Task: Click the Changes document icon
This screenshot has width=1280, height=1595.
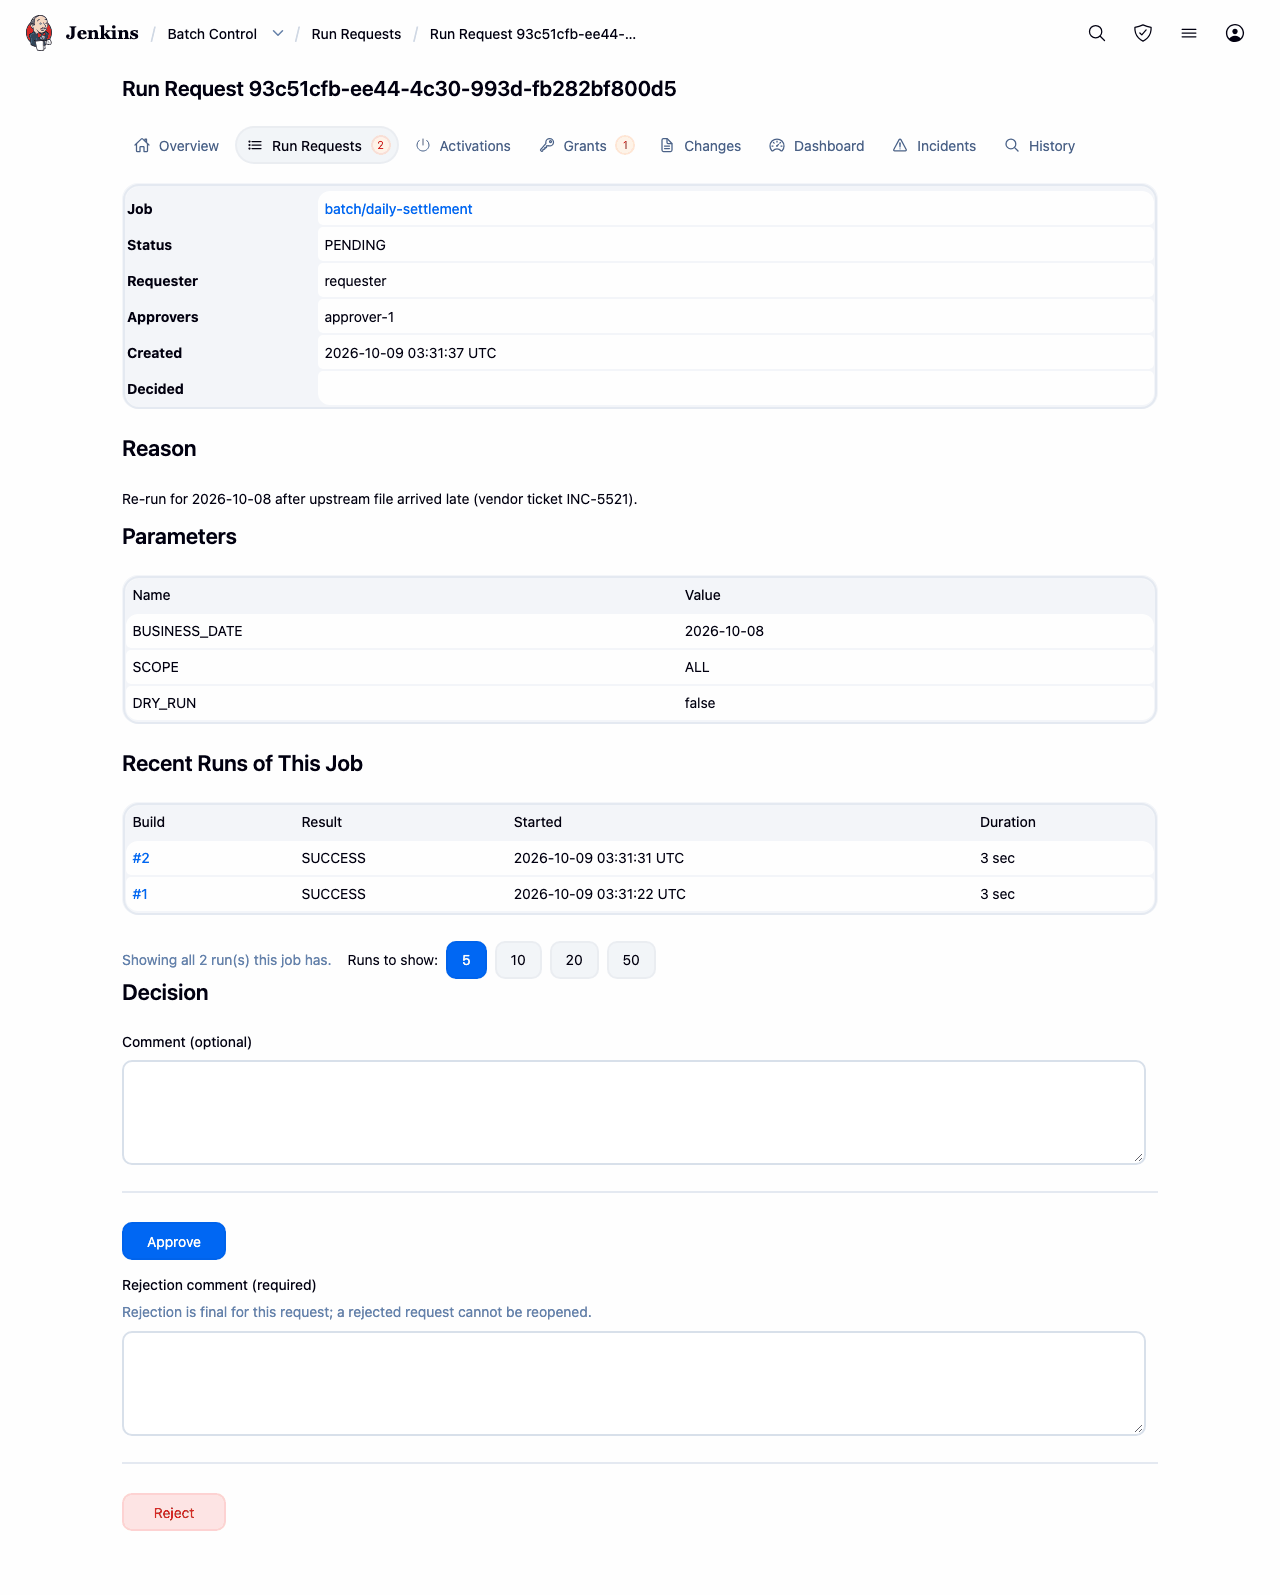Action: click(x=667, y=145)
